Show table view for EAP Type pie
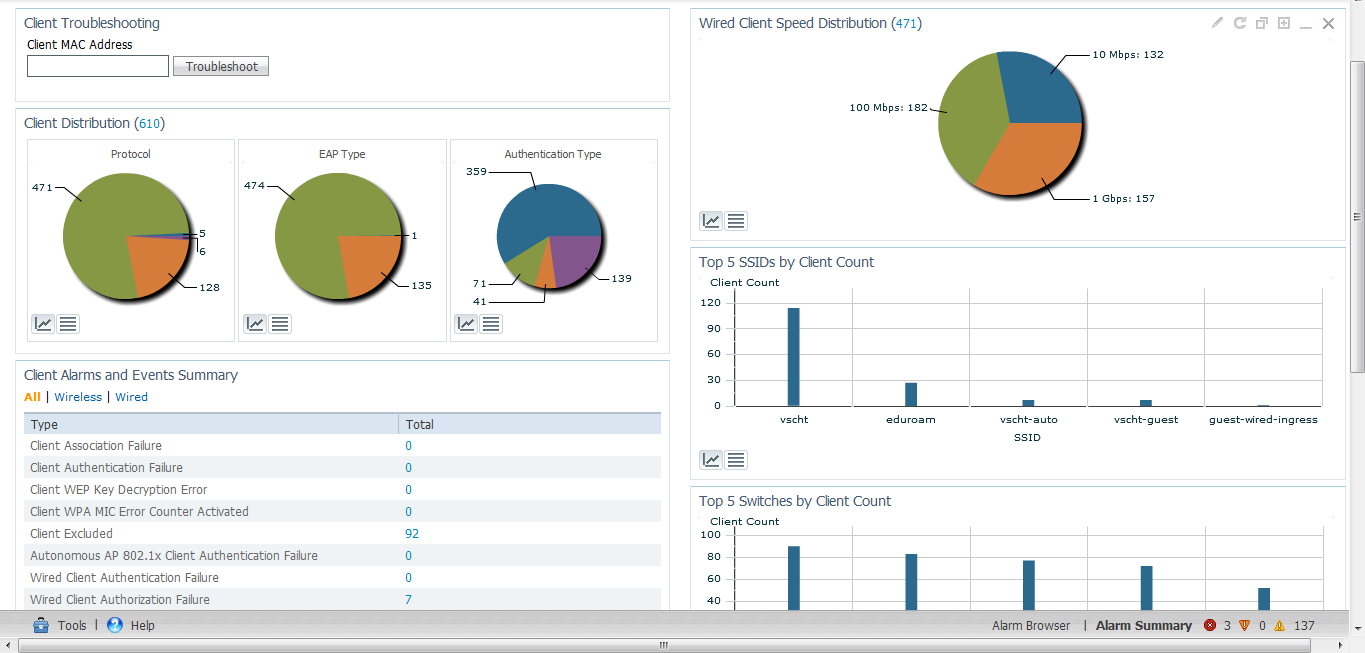Screen dimensions: 1365x653 tap(280, 324)
